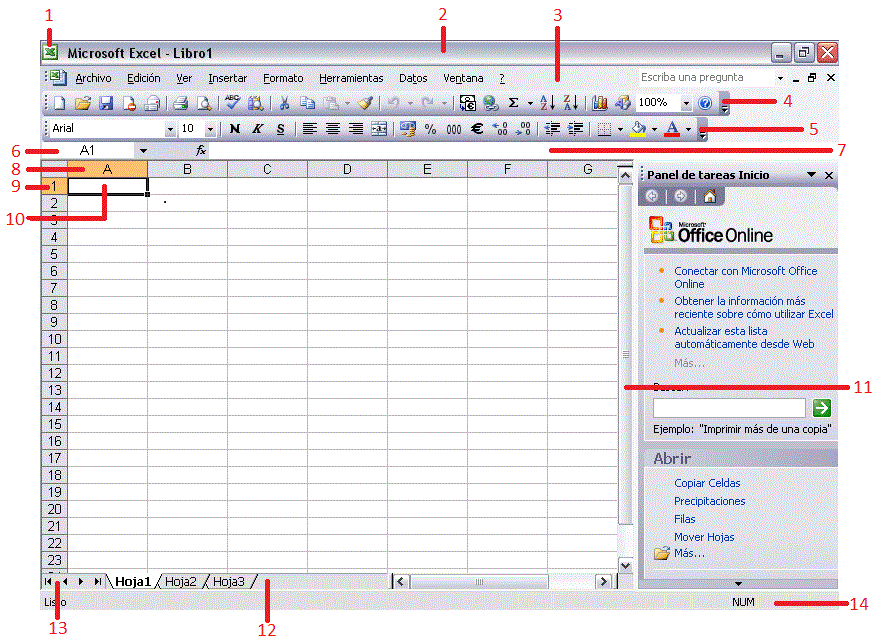Image resolution: width=878 pixels, height=642 pixels.
Task: Click Actualizar esta lista automáticamente link
Action: (x=744, y=338)
